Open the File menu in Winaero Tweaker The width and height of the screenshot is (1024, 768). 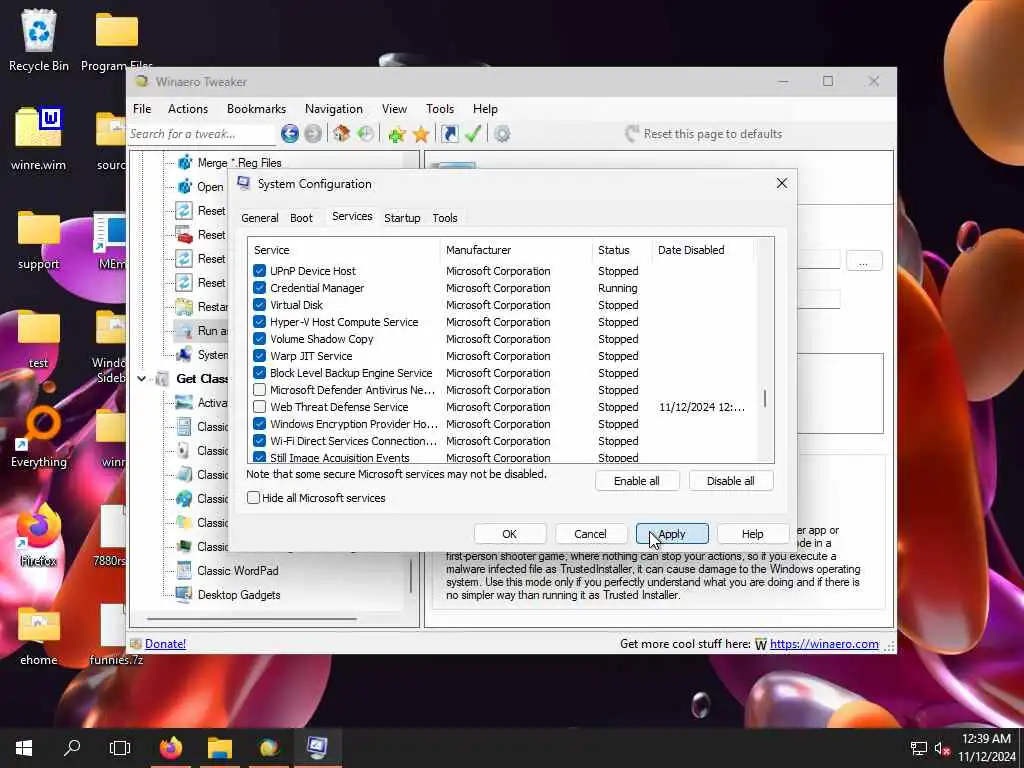[x=142, y=109]
